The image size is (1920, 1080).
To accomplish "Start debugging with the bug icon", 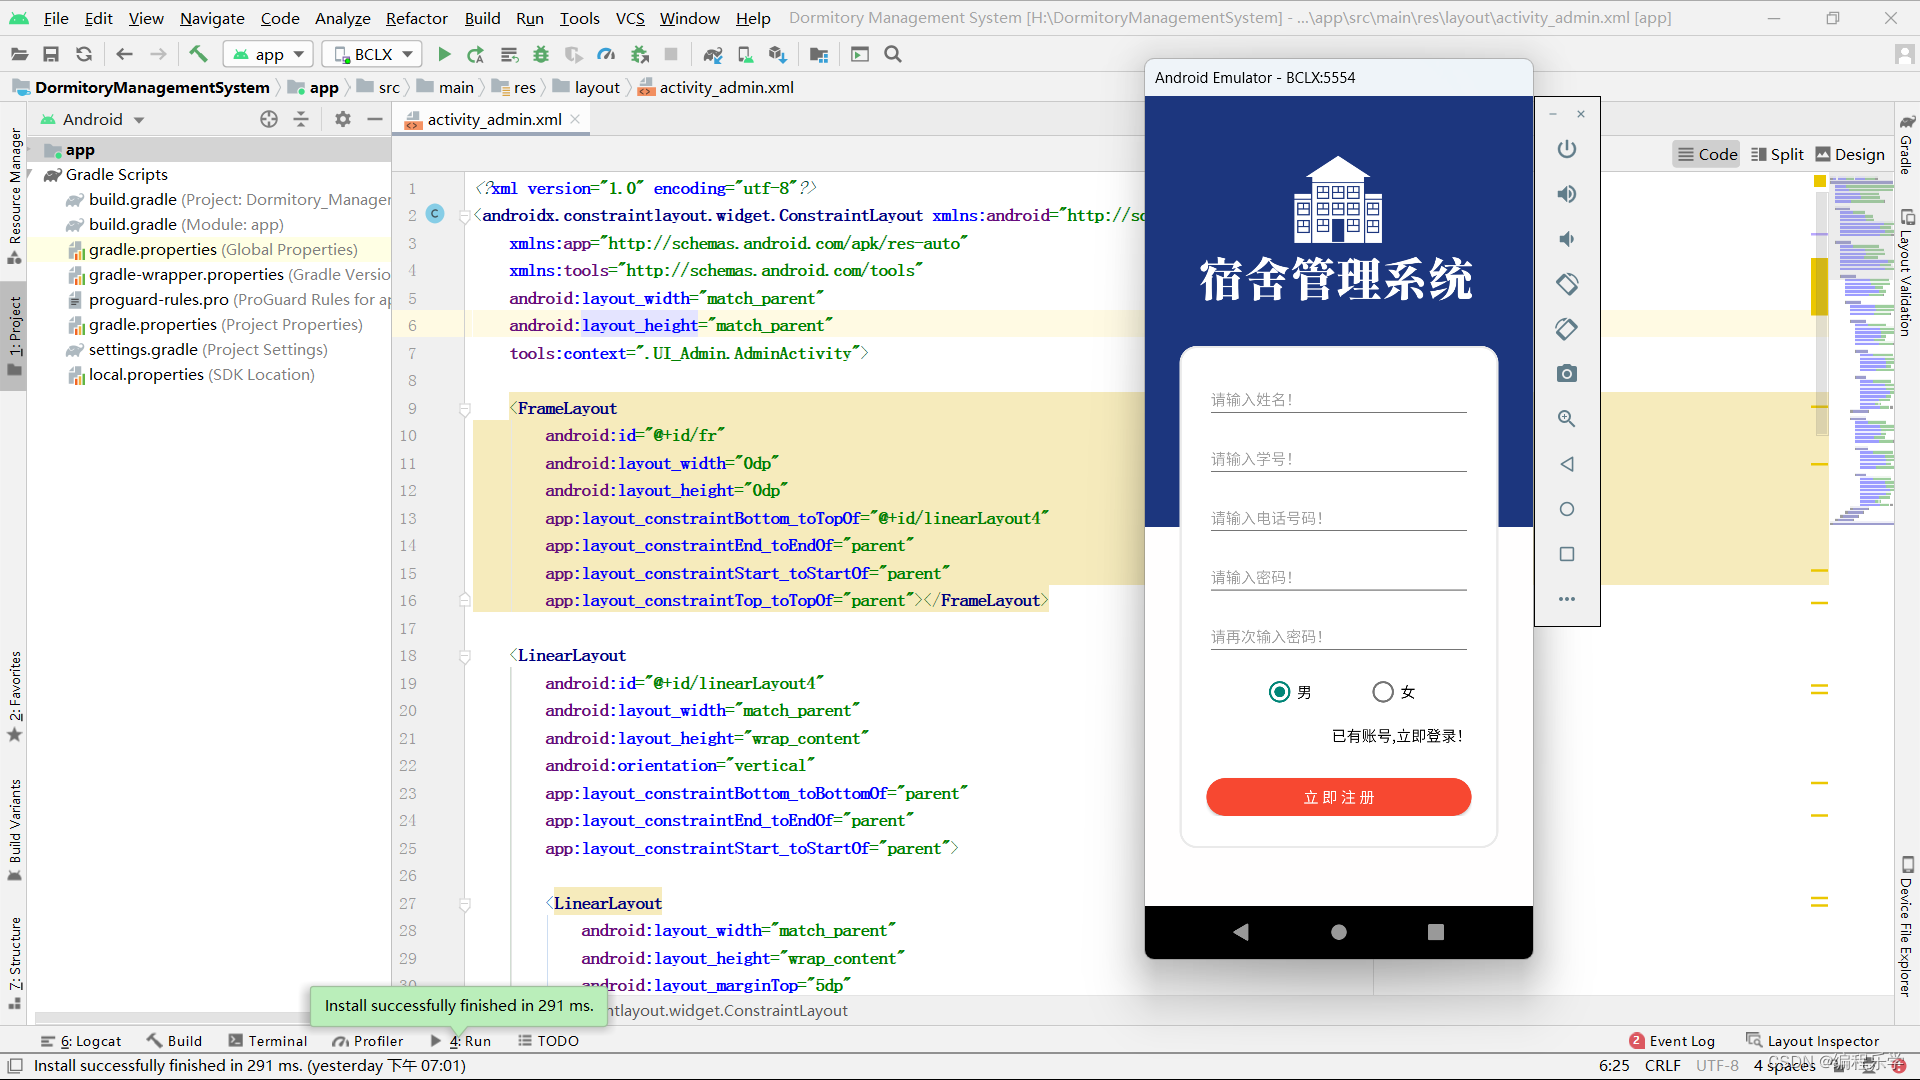I will 540,54.
